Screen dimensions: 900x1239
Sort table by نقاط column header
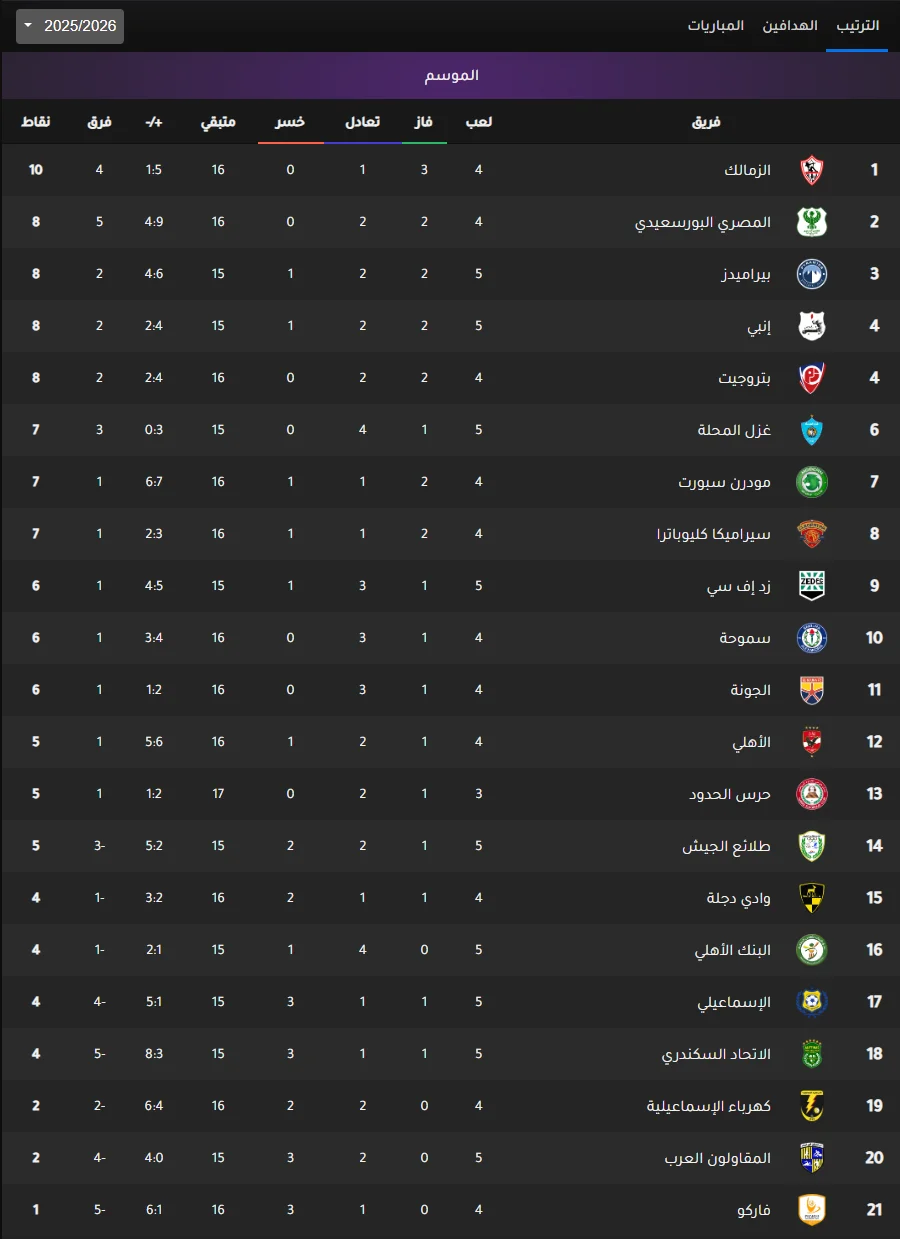(x=36, y=122)
